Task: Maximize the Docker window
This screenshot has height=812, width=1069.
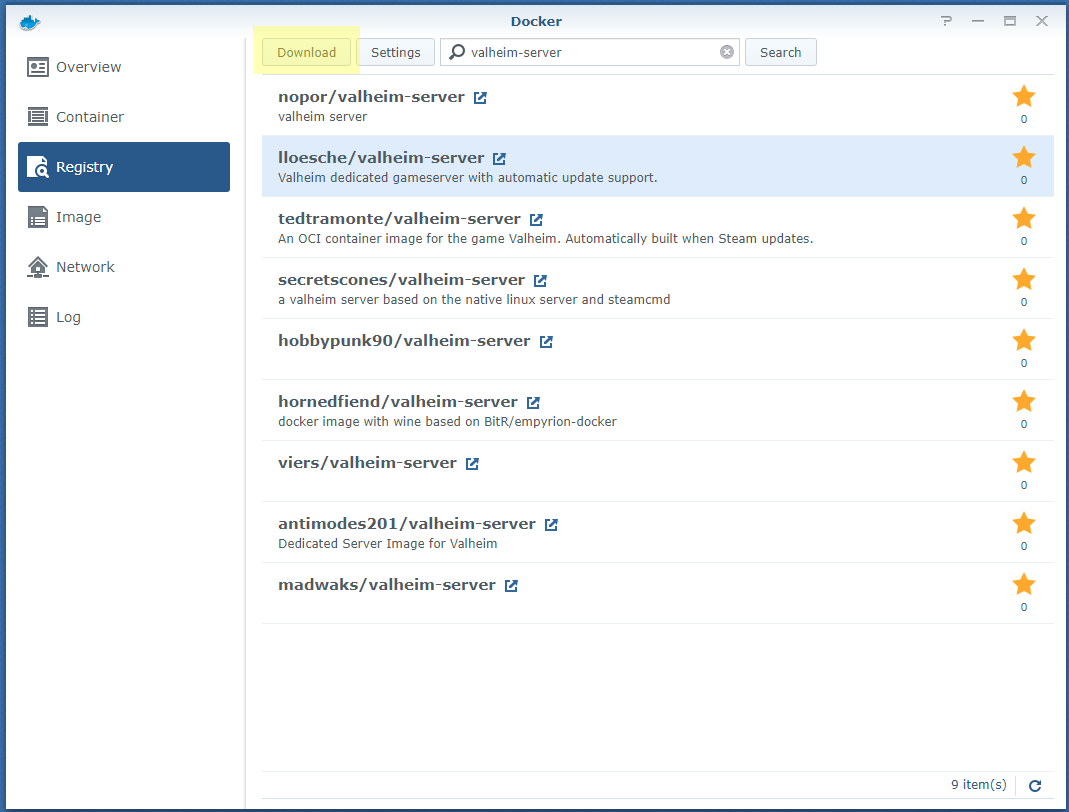Action: click(1010, 21)
